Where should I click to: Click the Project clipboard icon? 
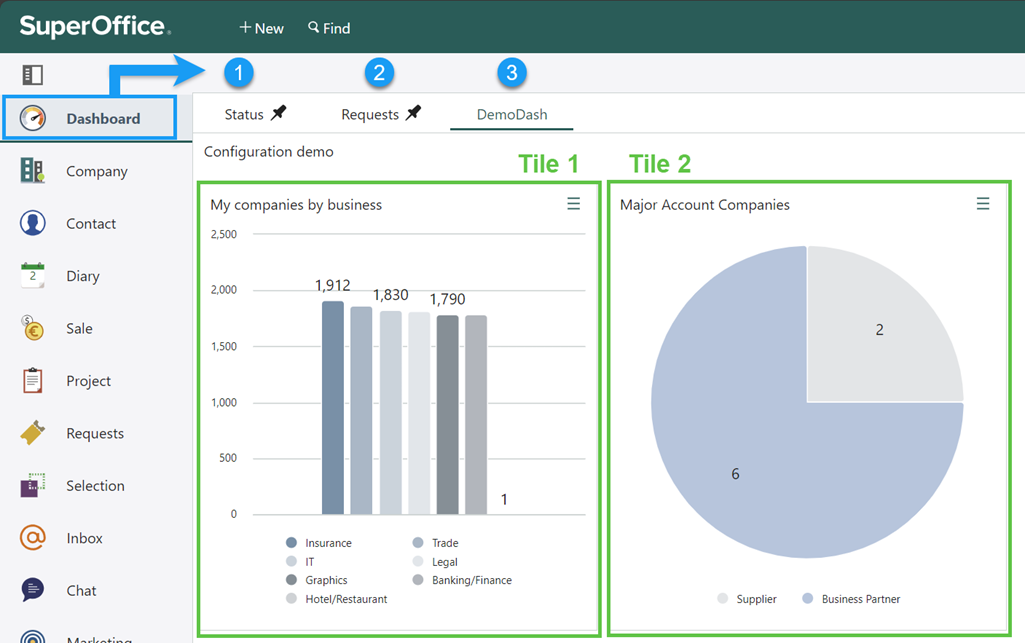(x=33, y=381)
